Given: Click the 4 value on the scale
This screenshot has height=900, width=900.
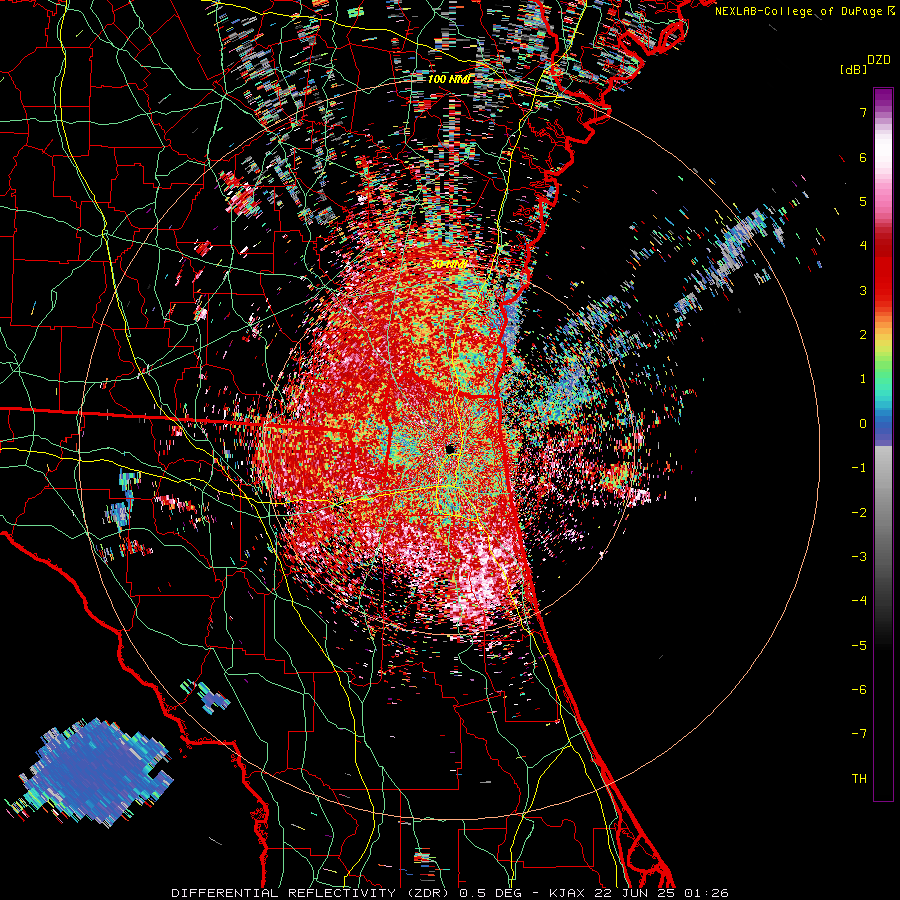Looking at the screenshot, I should point(863,246).
